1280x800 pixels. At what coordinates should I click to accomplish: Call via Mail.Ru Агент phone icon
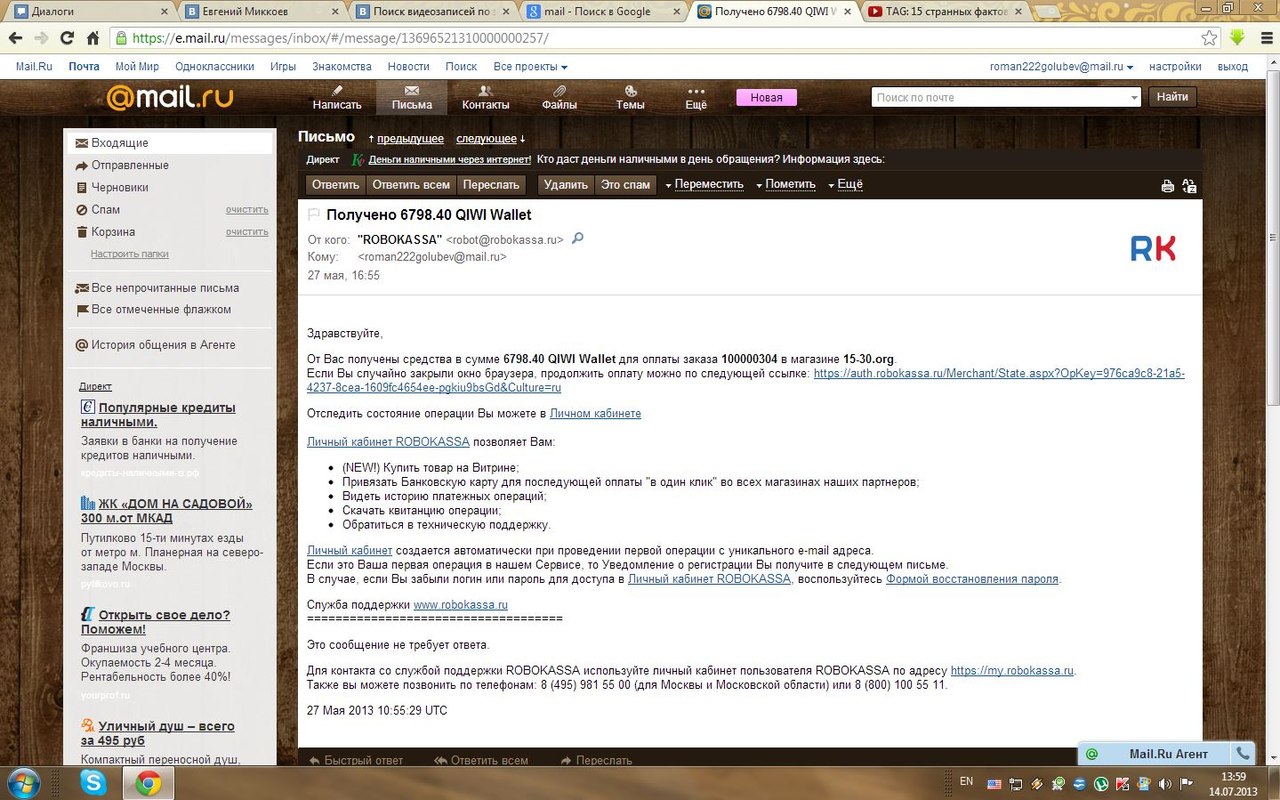tap(1242, 754)
